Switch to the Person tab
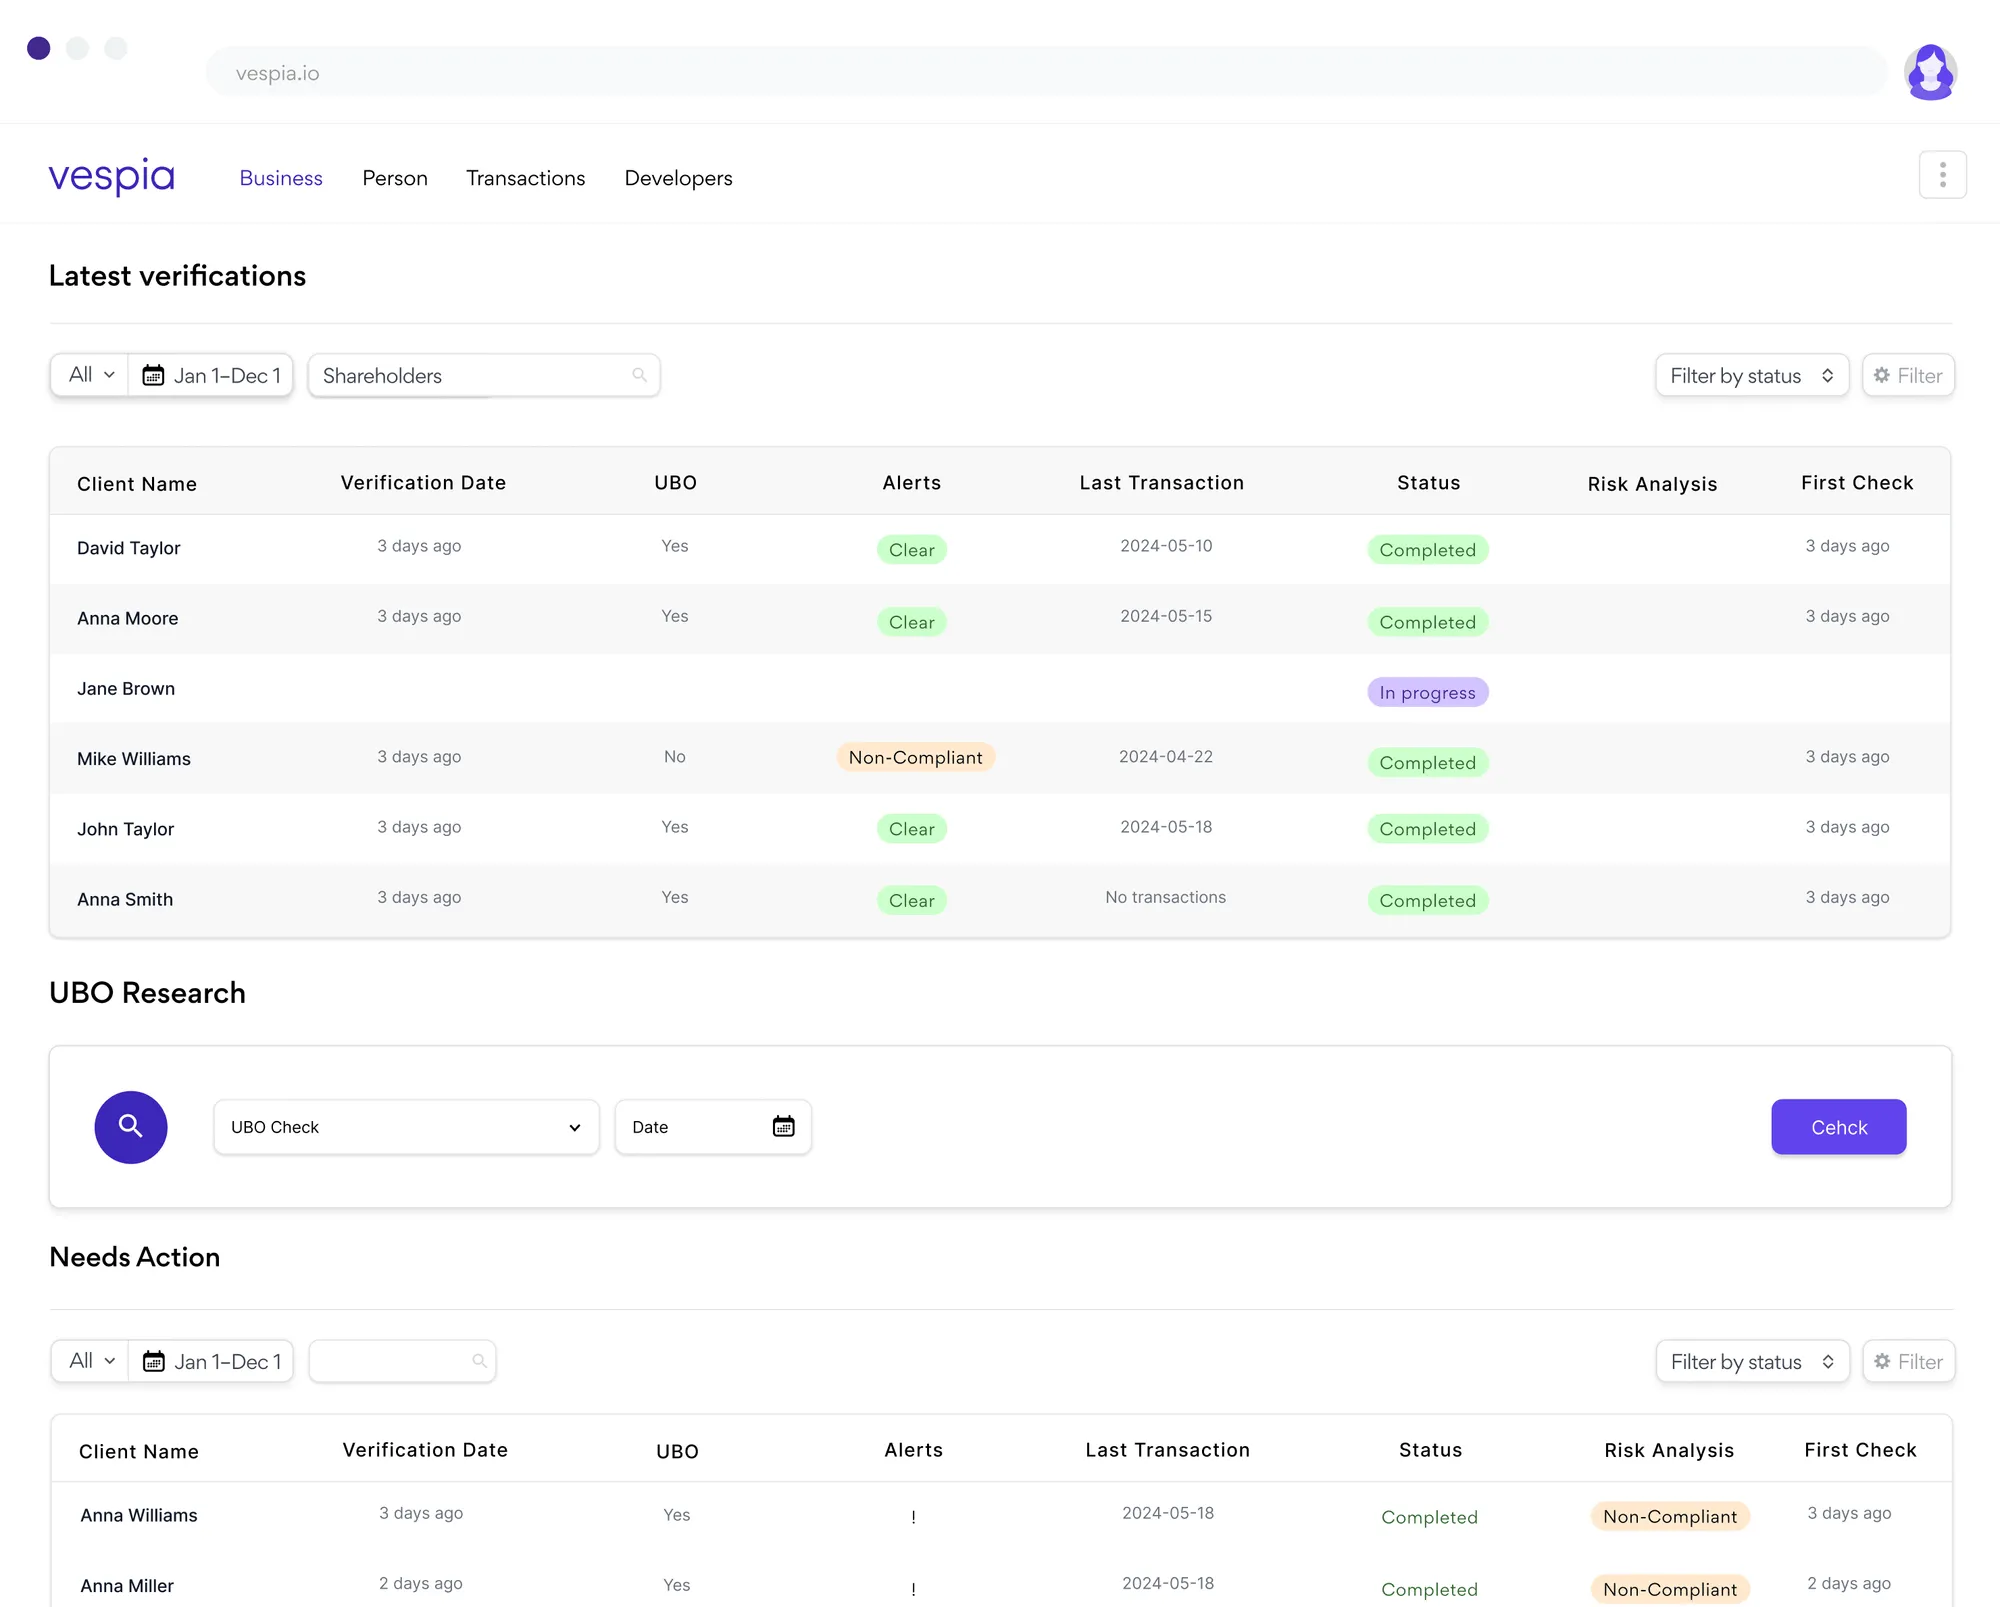The height and width of the screenshot is (1607, 2000). [395, 178]
